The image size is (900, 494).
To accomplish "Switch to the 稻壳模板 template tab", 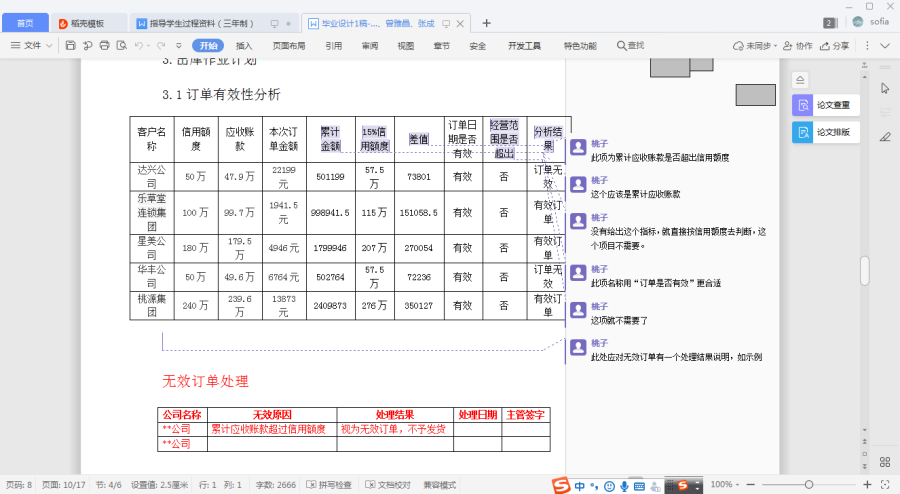I will tap(88, 23).
